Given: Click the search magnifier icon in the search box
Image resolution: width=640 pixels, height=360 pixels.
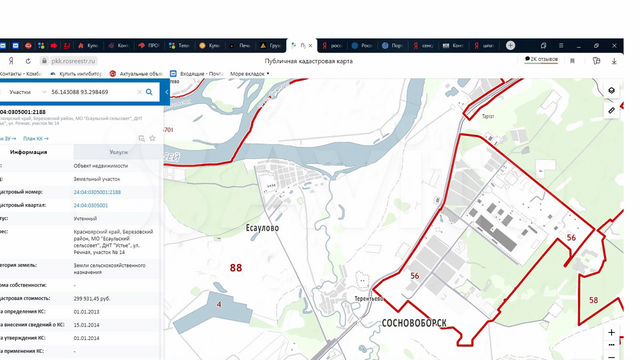Looking at the screenshot, I should (x=149, y=92).
